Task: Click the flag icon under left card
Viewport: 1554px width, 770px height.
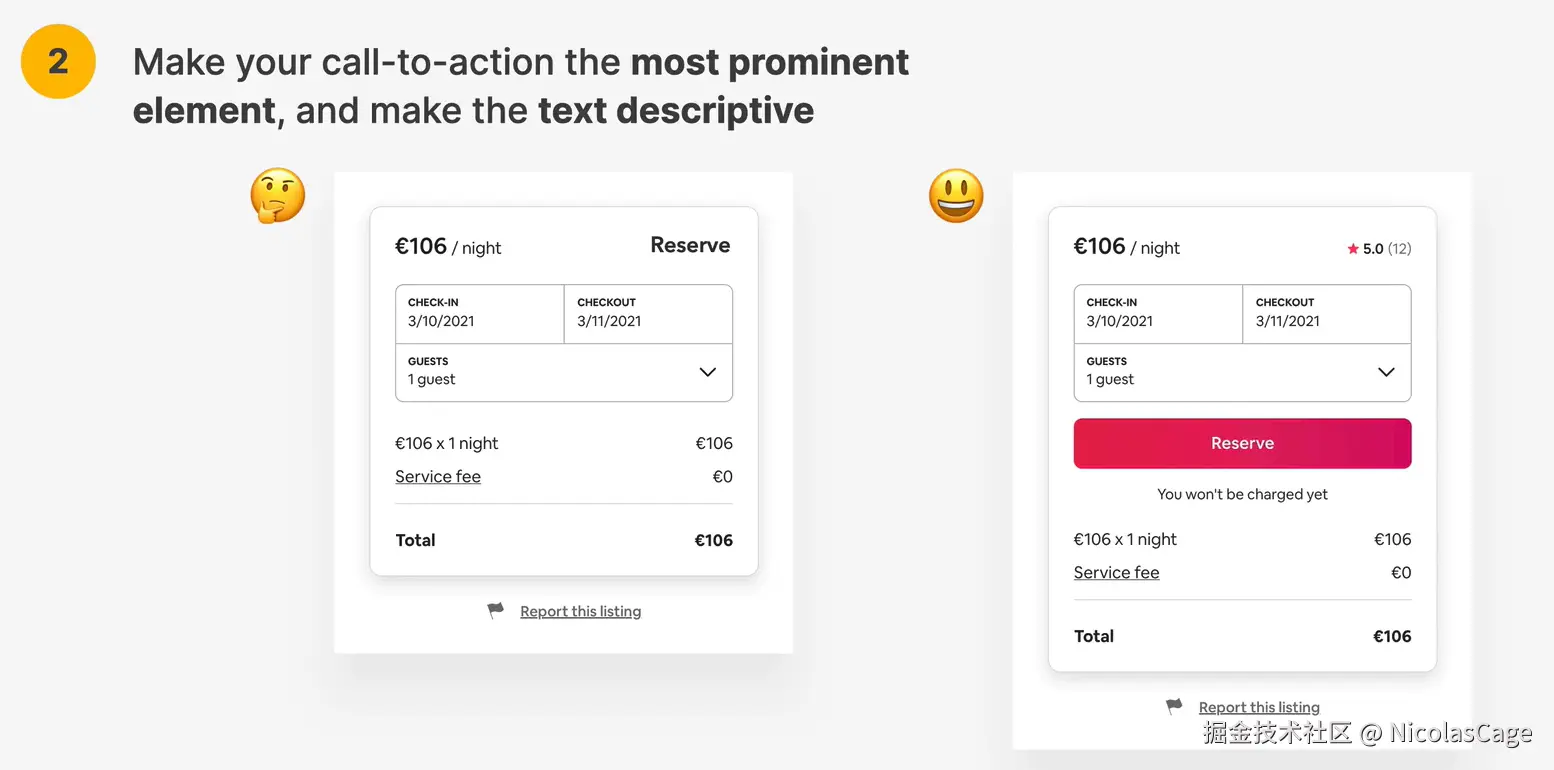Action: [496, 610]
